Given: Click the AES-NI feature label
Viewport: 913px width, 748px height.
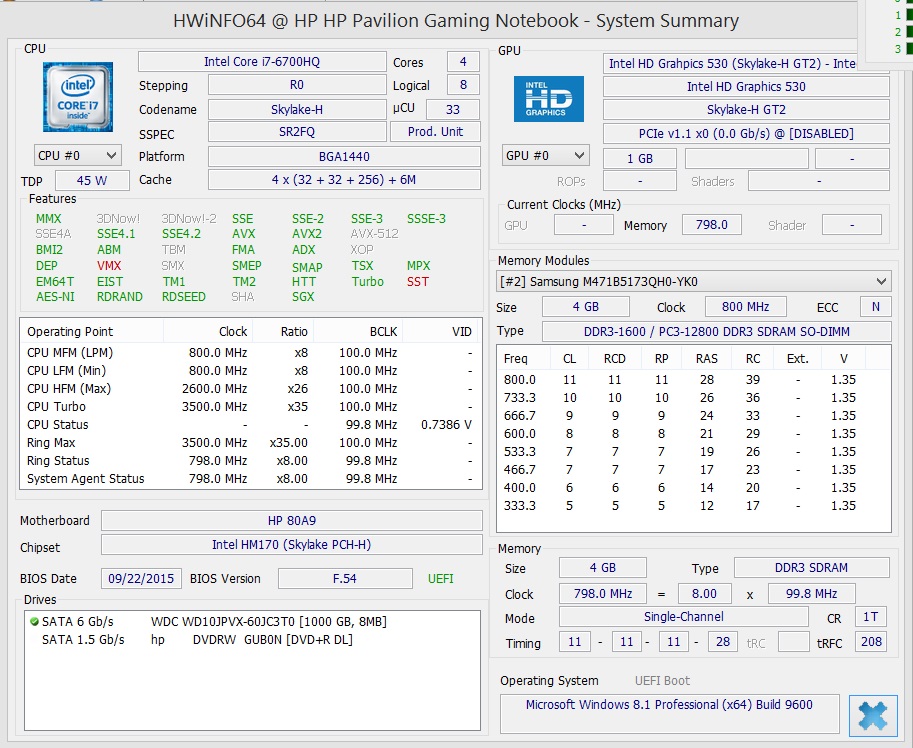Looking at the screenshot, I should tap(55, 297).
